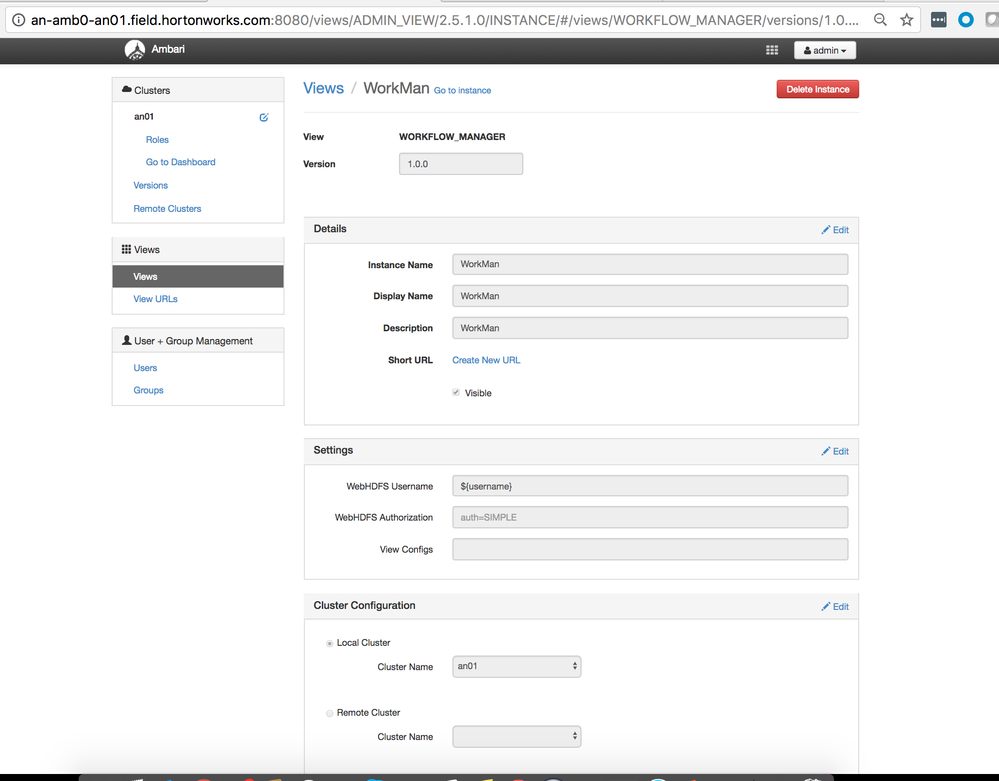Open Go to Dashboard in sidebar
Image resolution: width=999 pixels, height=781 pixels.
181,162
